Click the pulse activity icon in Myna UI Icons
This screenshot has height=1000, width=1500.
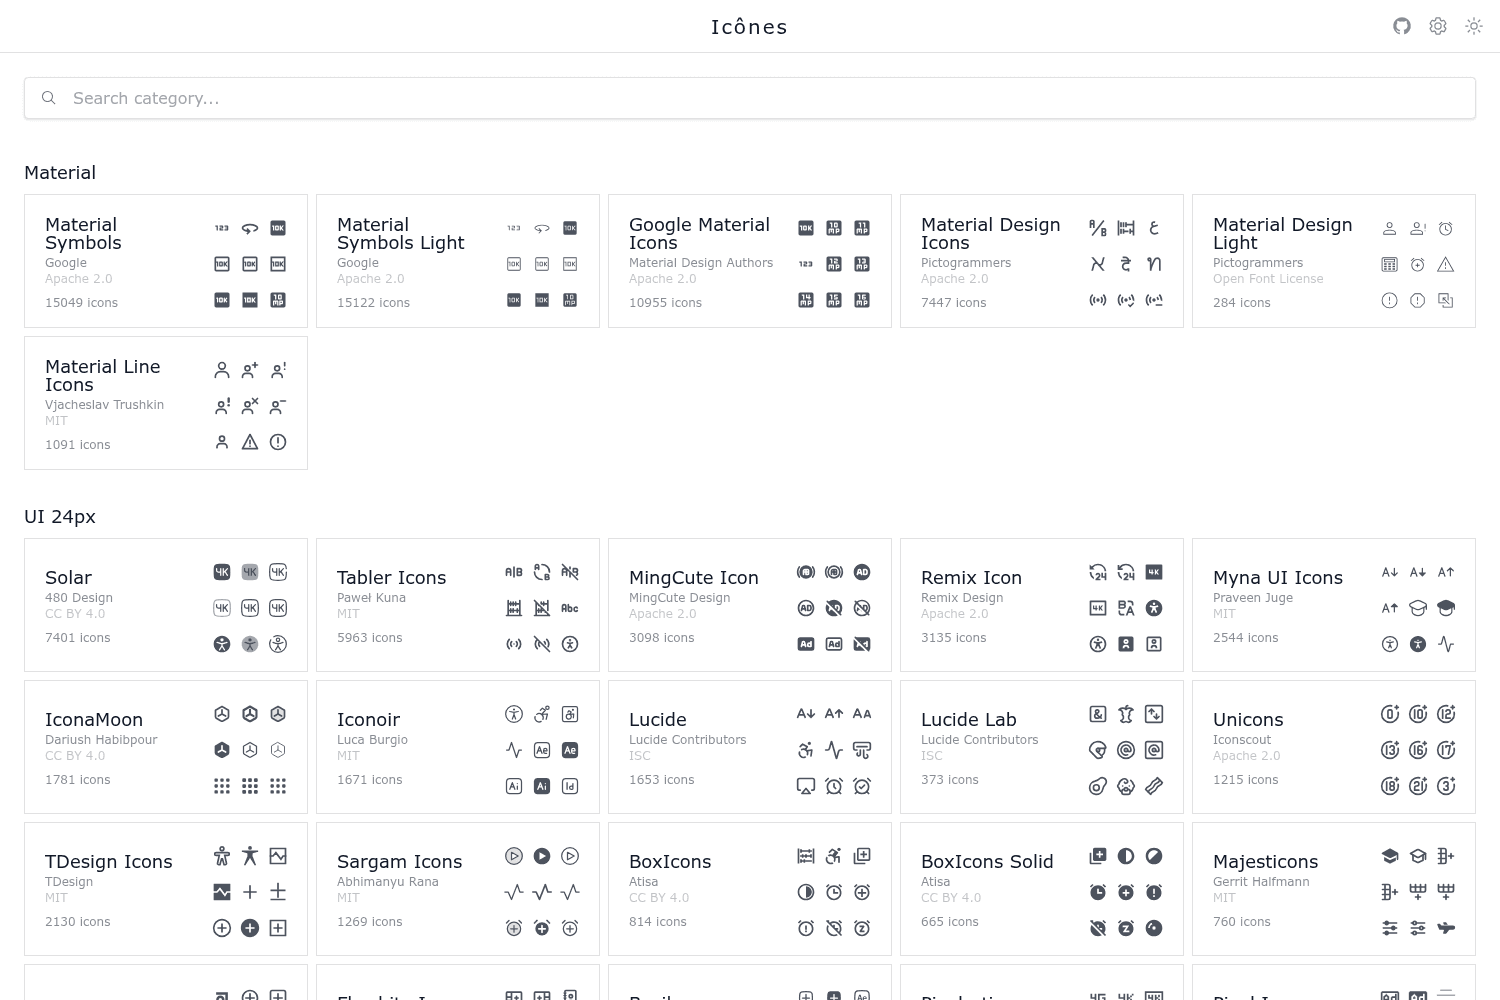coord(1446,644)
